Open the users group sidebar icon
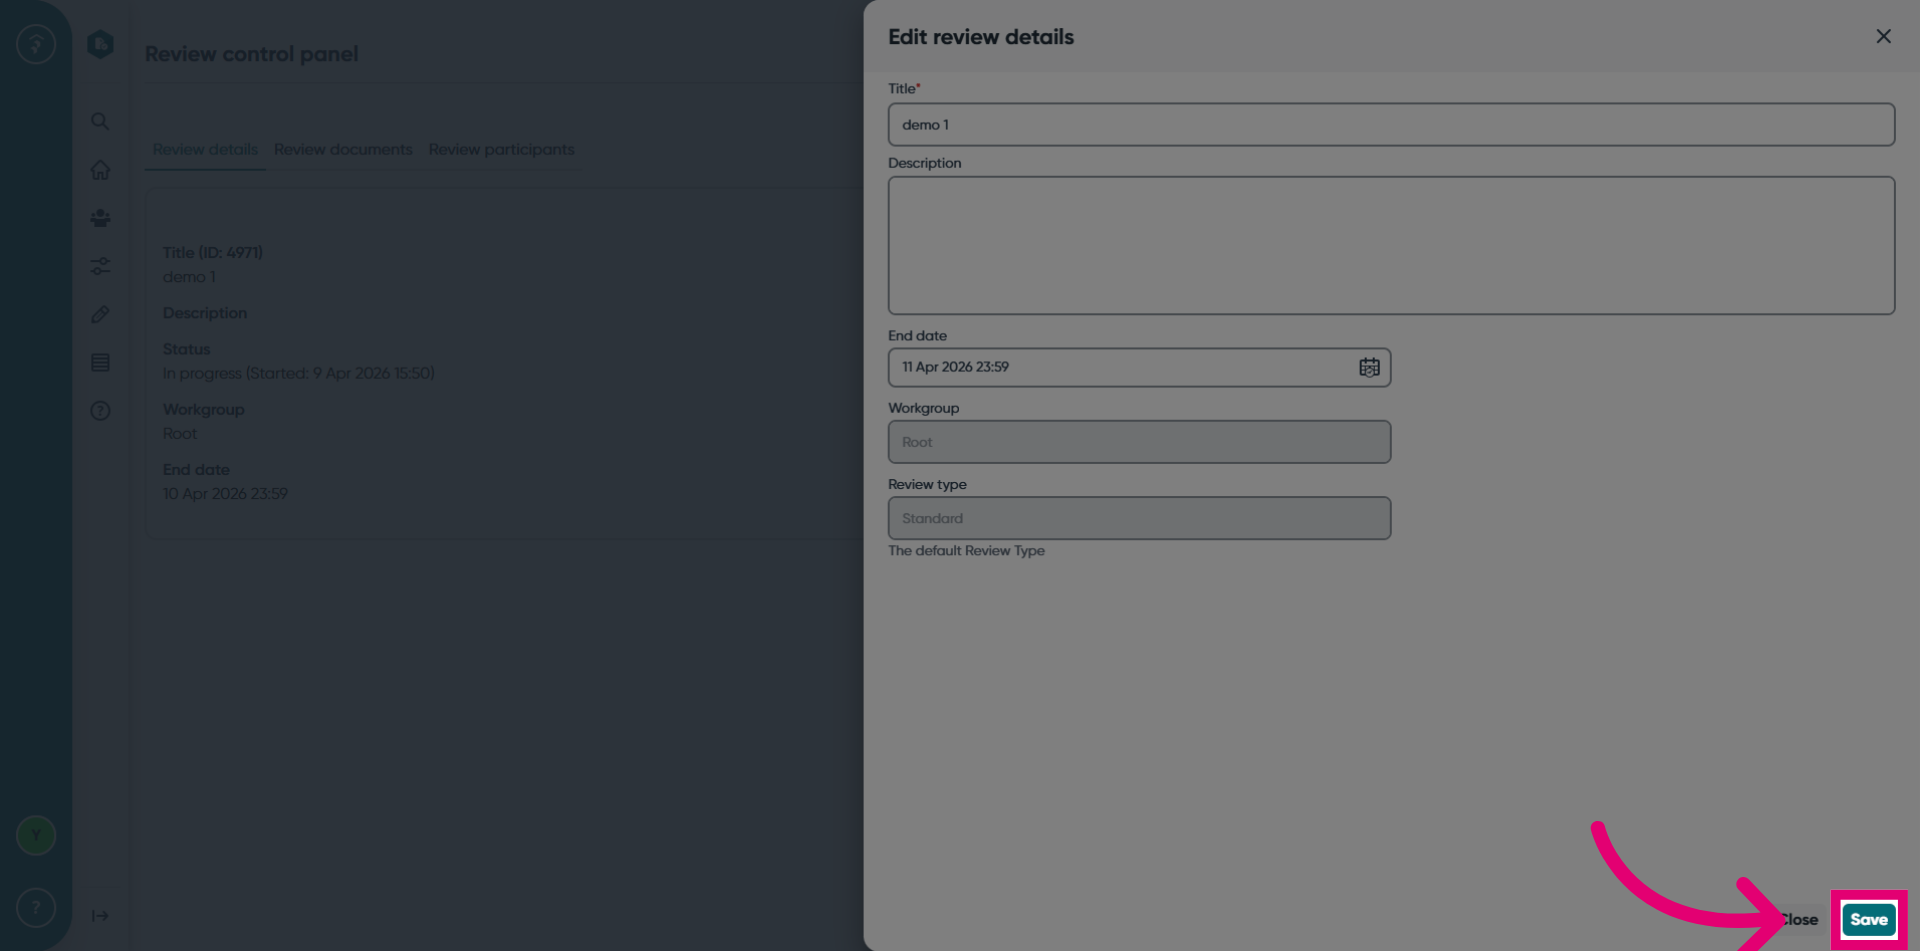The width and height of the screenshot is (1920, 951). tap(100, 218)
